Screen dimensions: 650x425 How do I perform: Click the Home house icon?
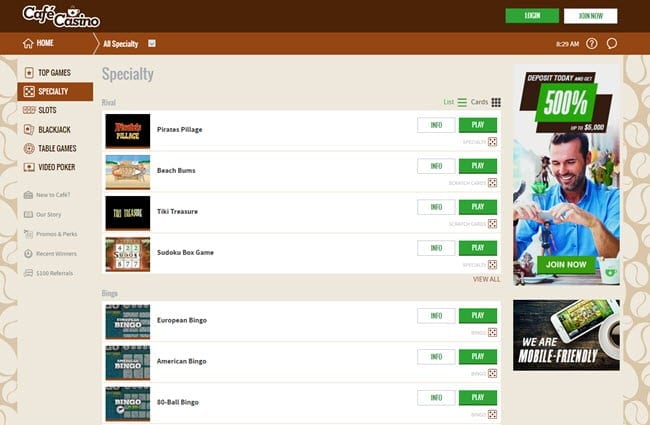coord(28,44)
